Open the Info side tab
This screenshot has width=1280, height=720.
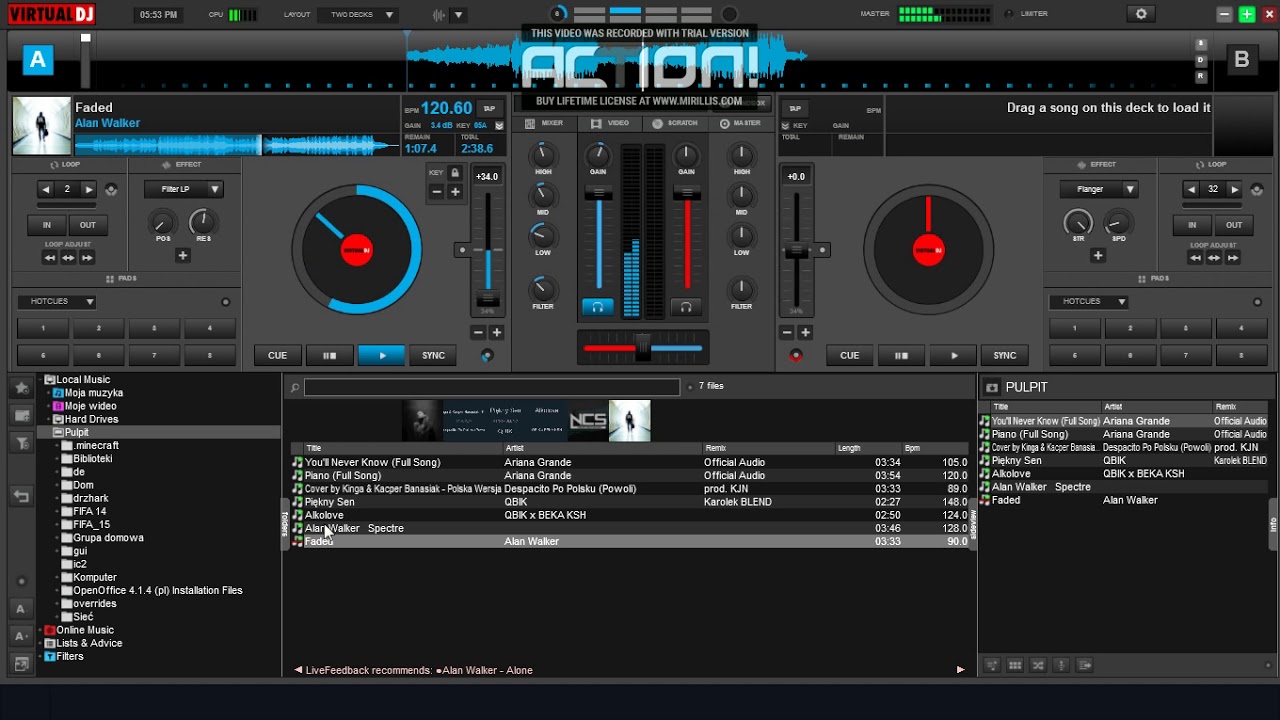pos(1274,524)
